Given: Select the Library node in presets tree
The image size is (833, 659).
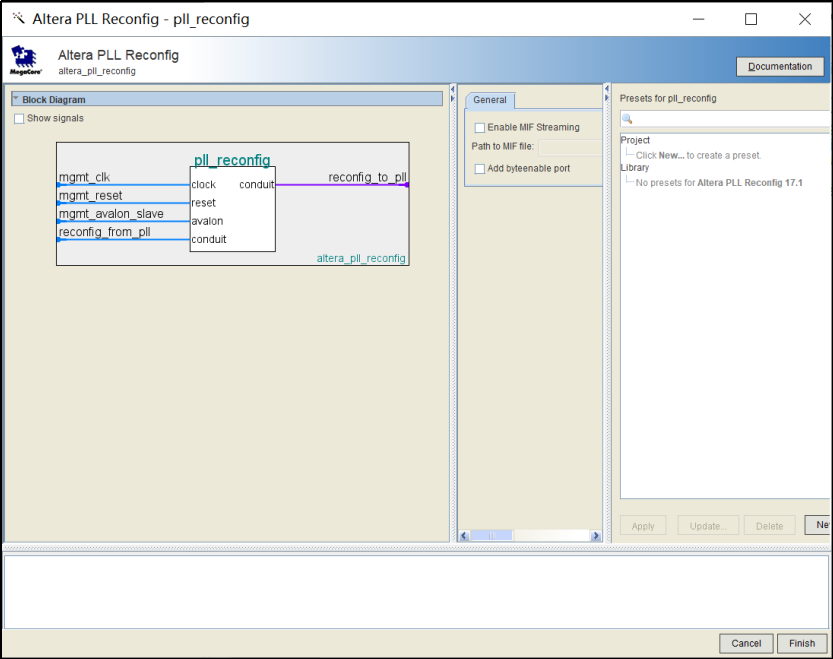Looking at the screenshot, I should 634,167.
